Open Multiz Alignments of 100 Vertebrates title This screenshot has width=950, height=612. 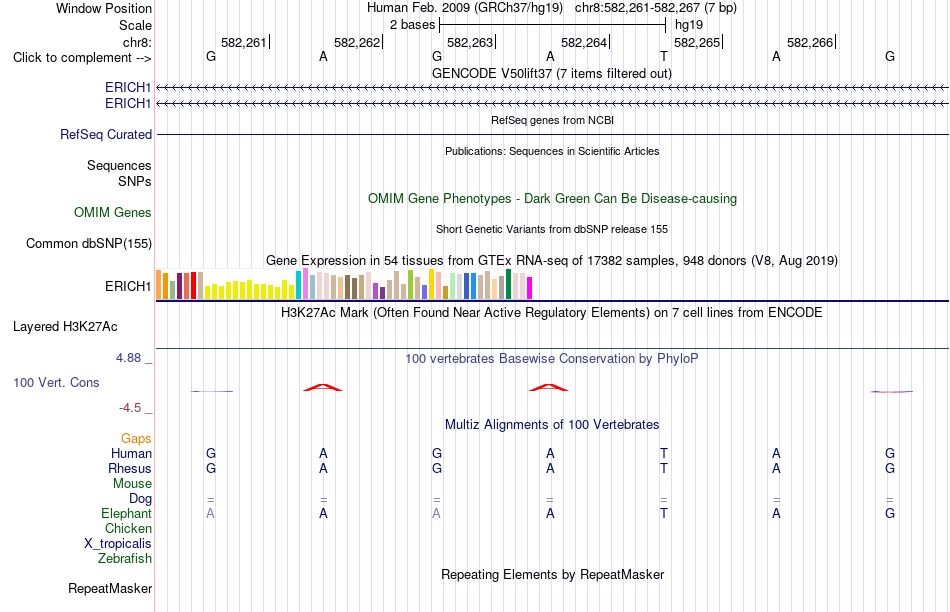(x=552, y=425)
